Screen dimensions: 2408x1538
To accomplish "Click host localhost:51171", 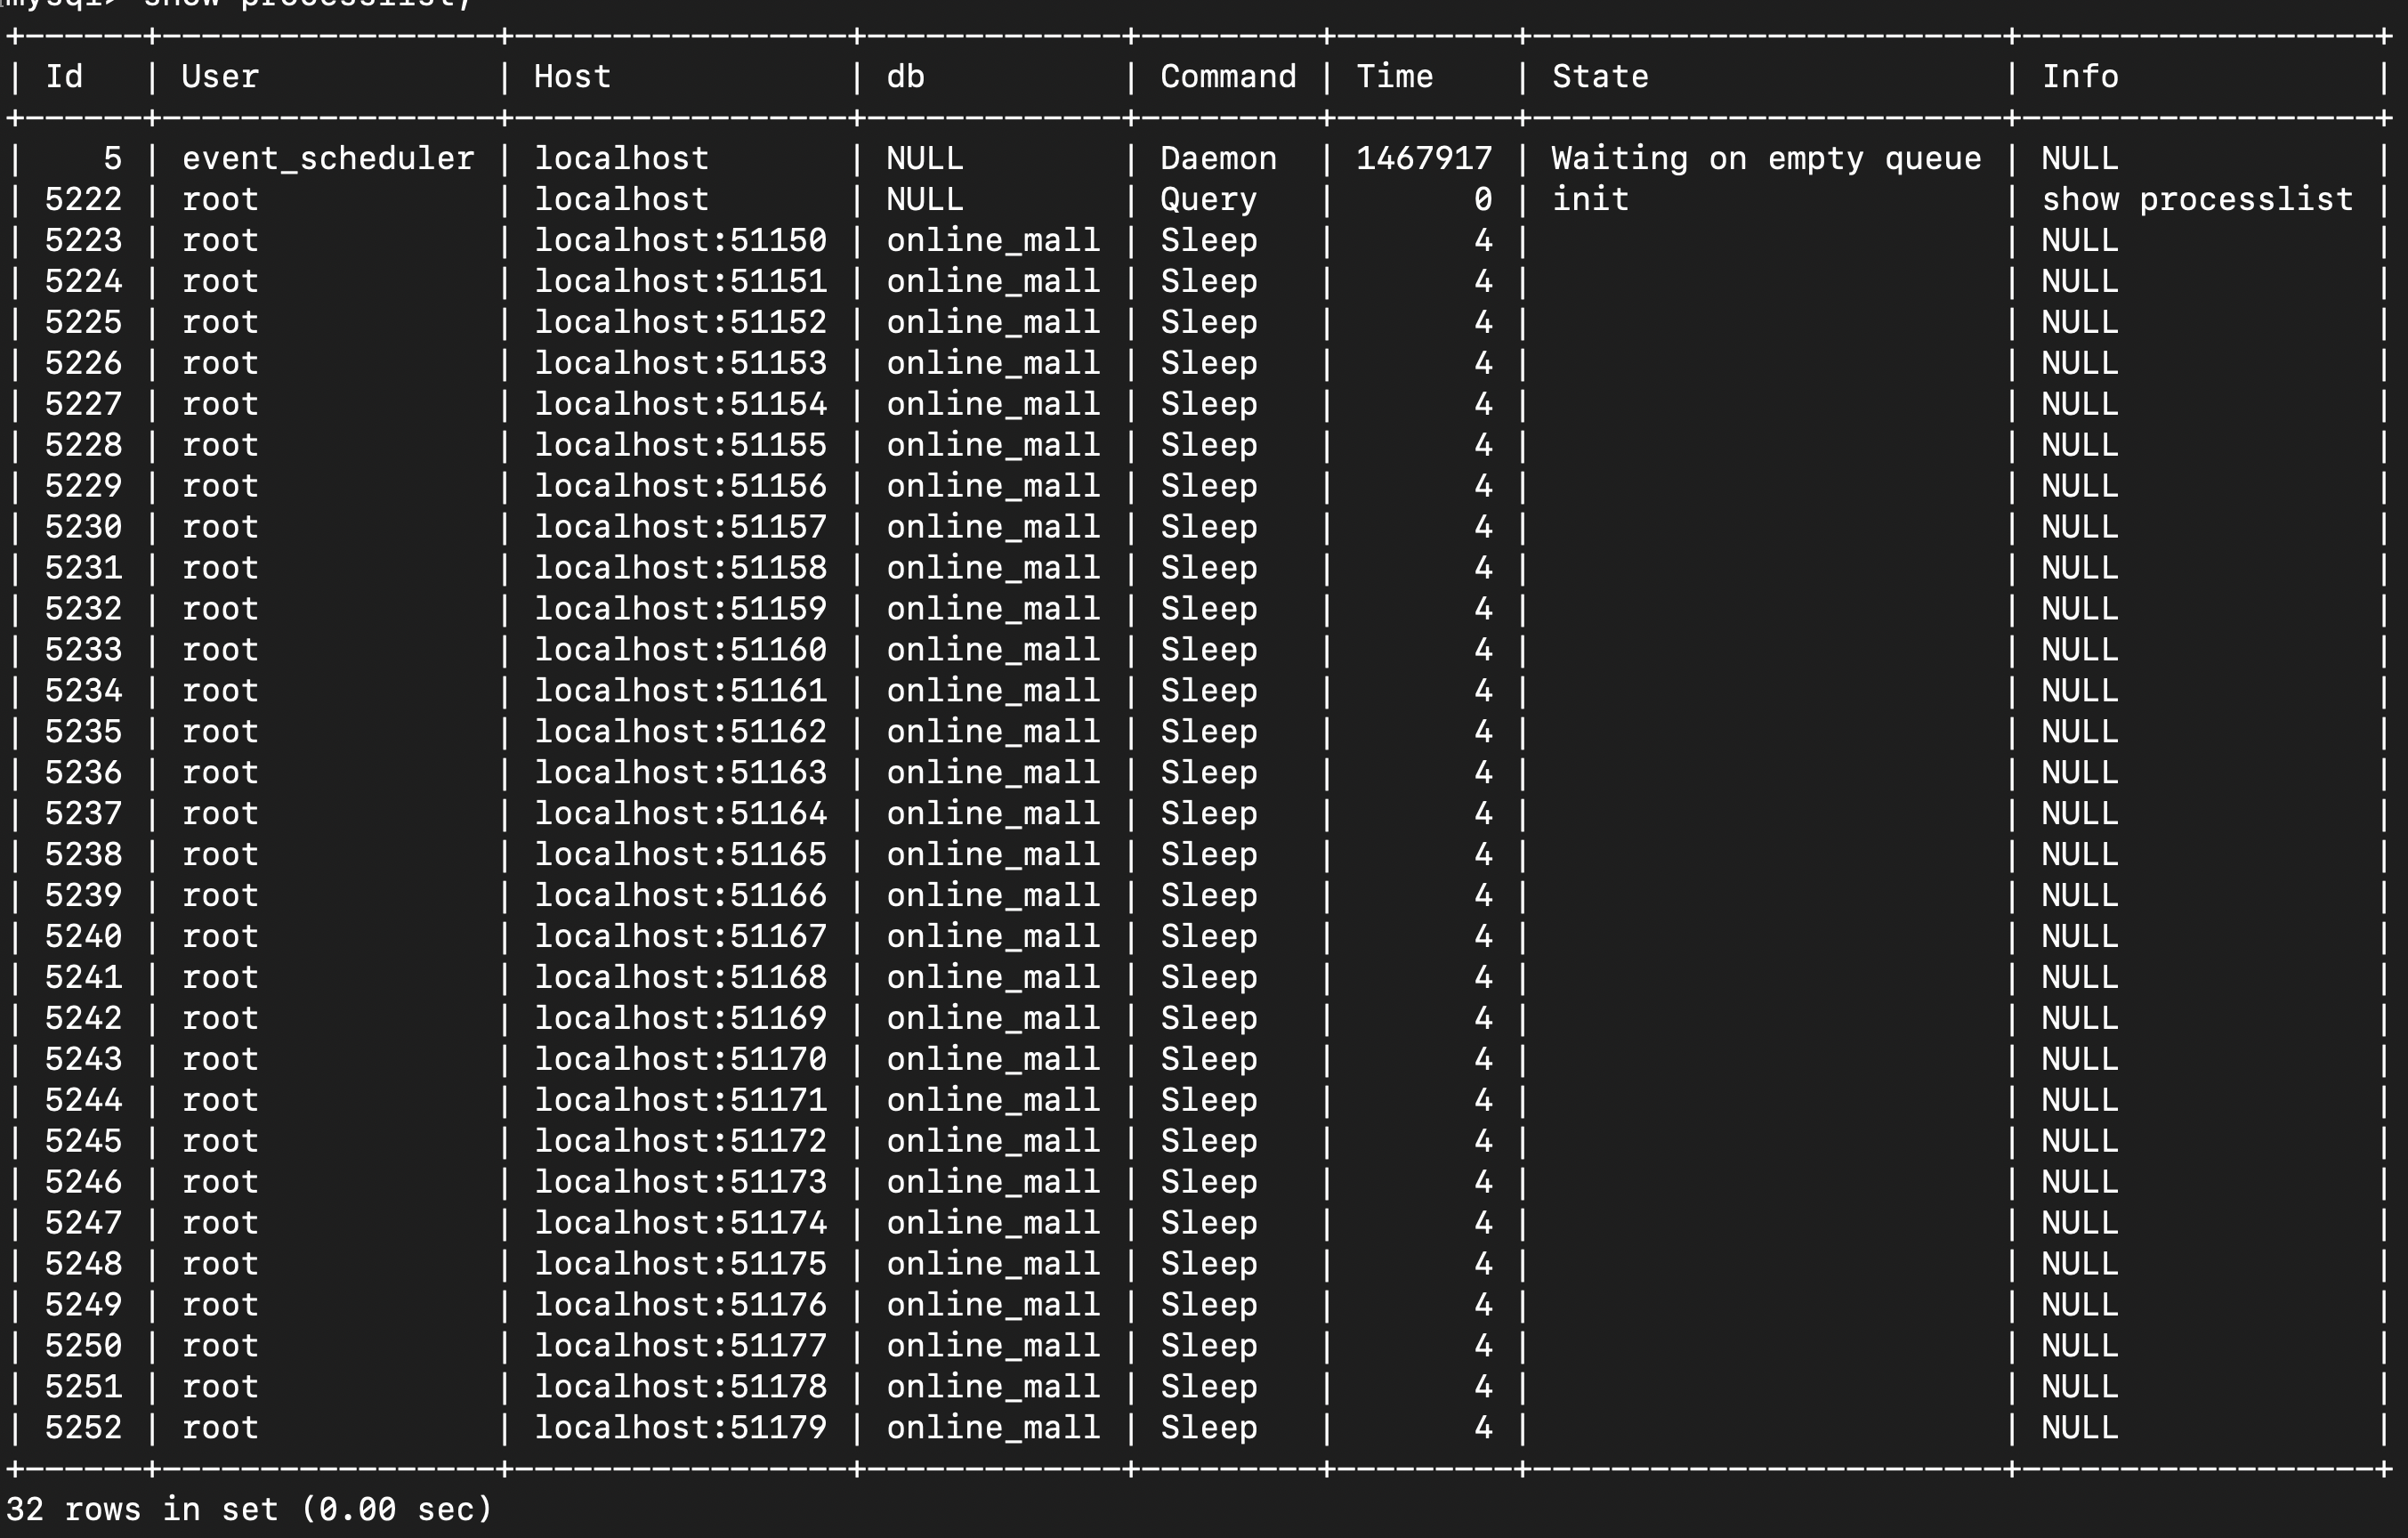I will click(680, 1102).
